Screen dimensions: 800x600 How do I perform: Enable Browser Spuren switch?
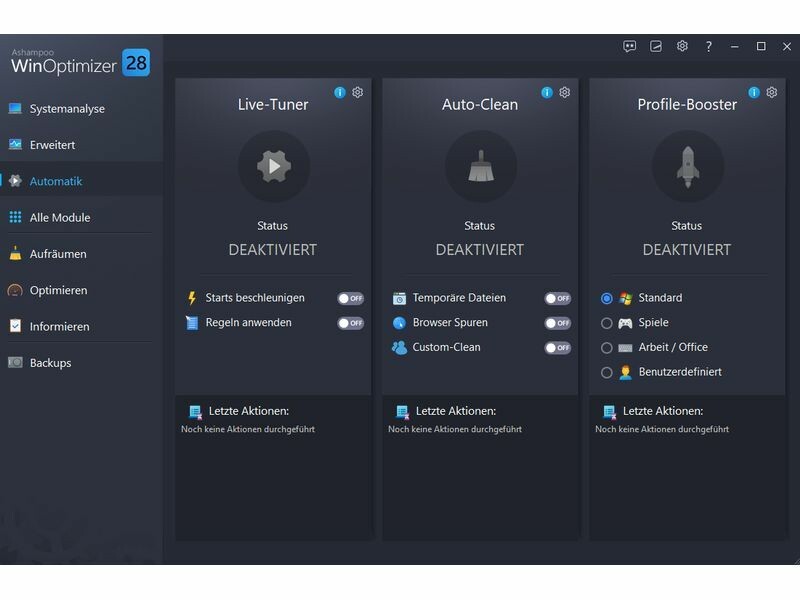(557, 323)
